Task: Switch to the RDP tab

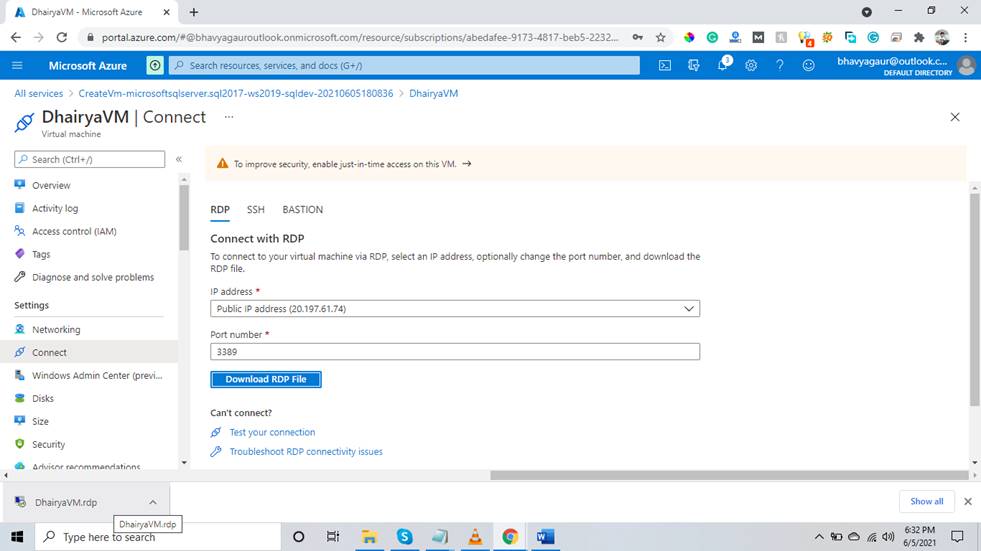Action: pos(220,210)
